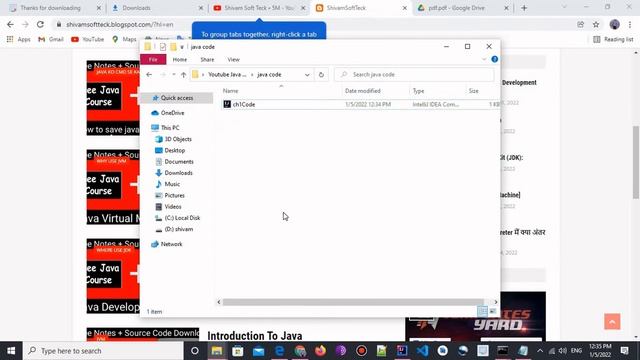Switch to the Share ribbon tab
Viewport: 640px width, 360px height.
pyautogui.click(x=207, y=60)
